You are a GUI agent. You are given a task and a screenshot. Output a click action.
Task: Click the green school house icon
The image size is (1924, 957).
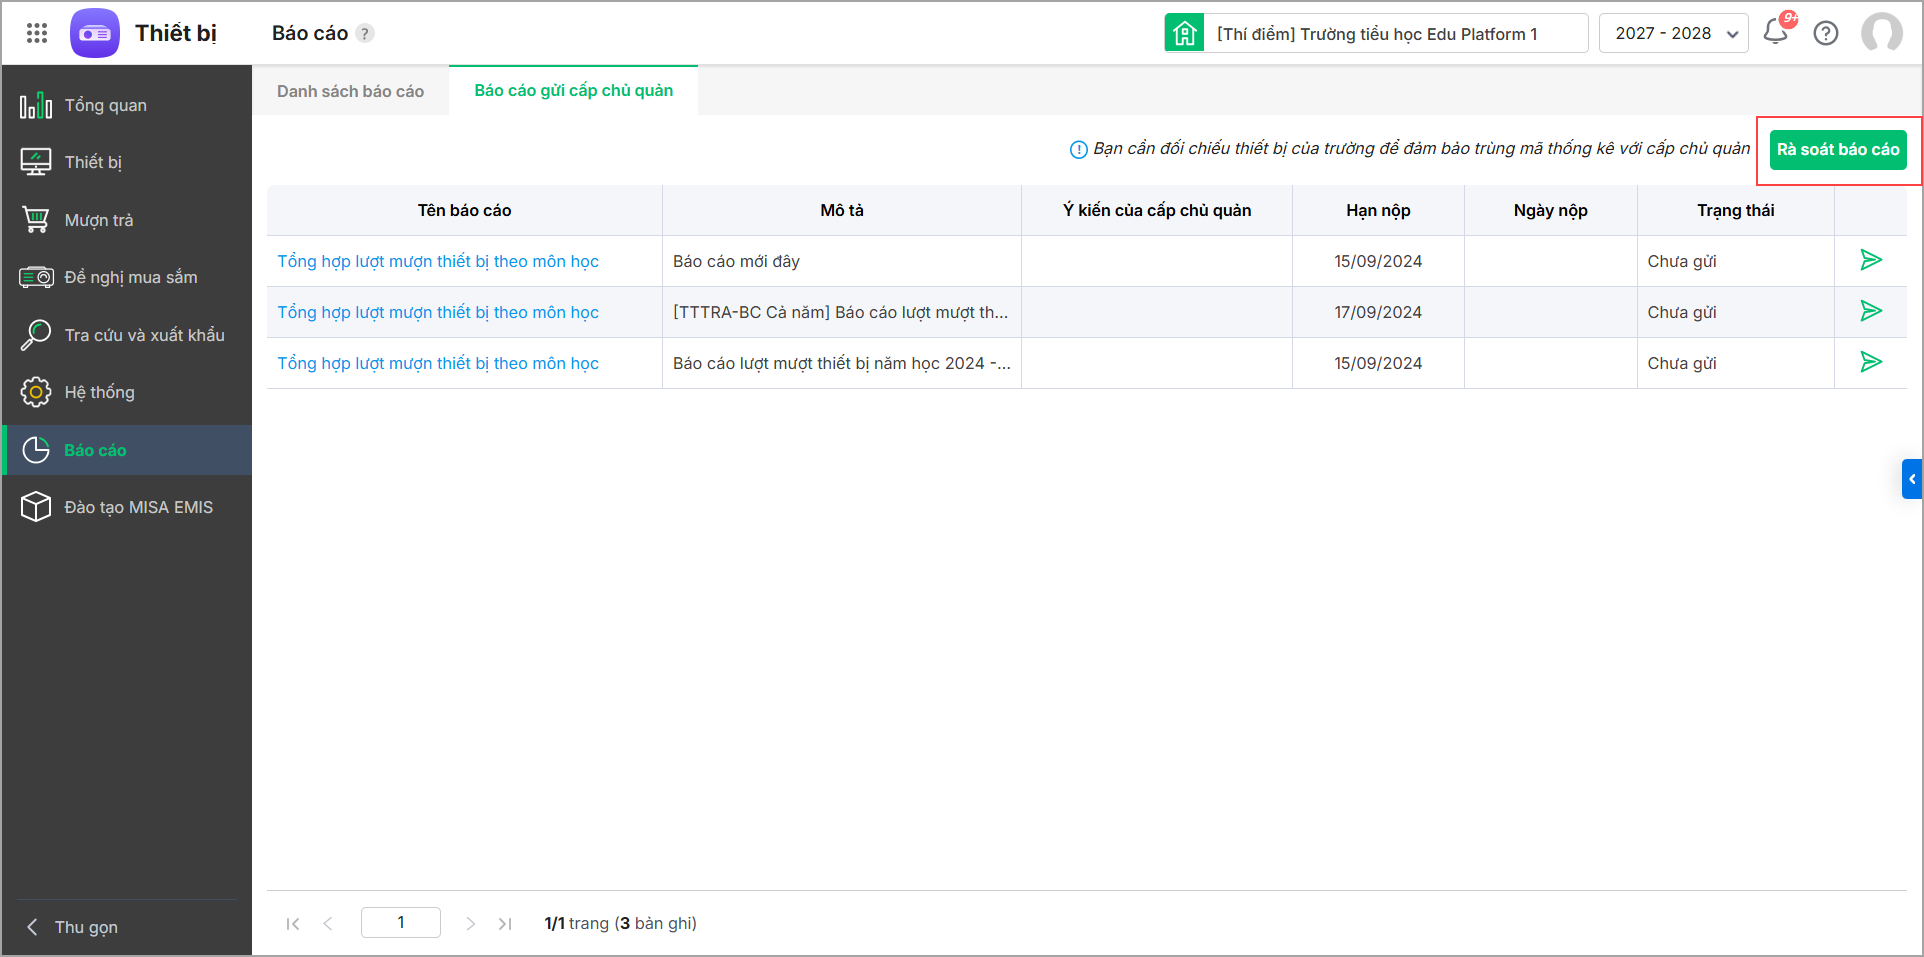pyautogui.click(x=1184, y=33)
